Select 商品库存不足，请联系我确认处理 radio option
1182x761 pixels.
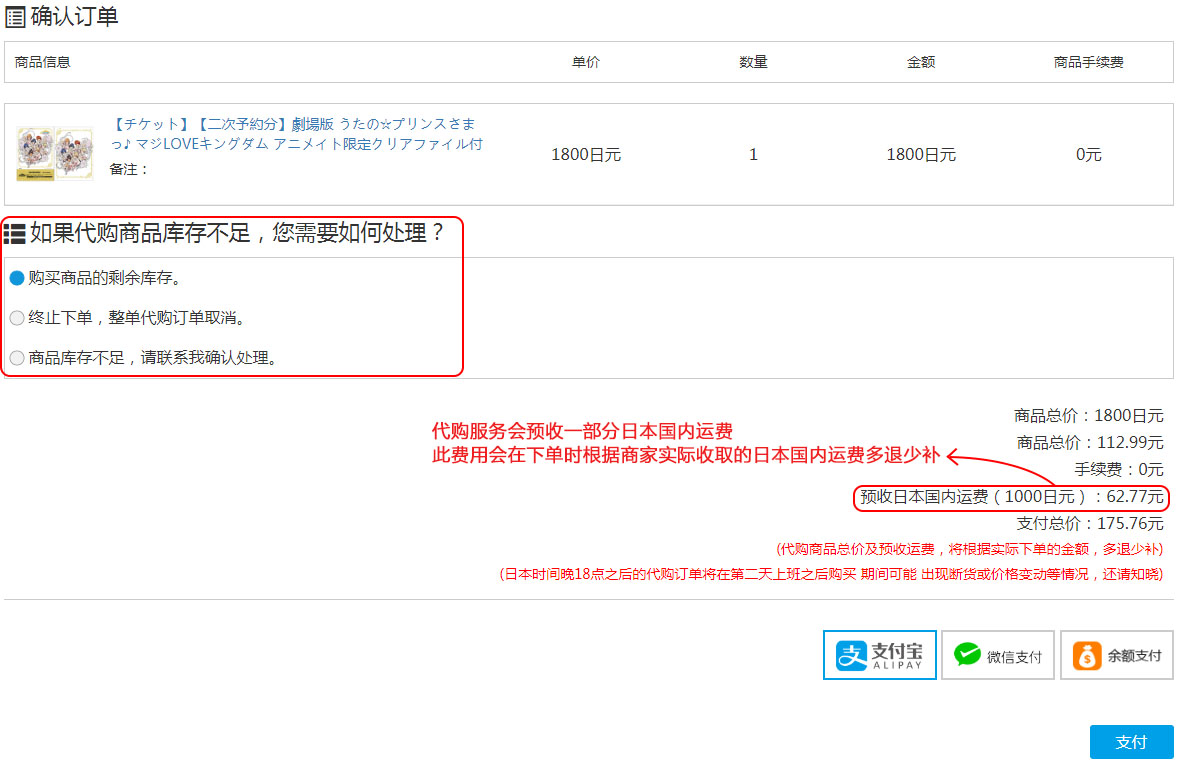(17, 358)
